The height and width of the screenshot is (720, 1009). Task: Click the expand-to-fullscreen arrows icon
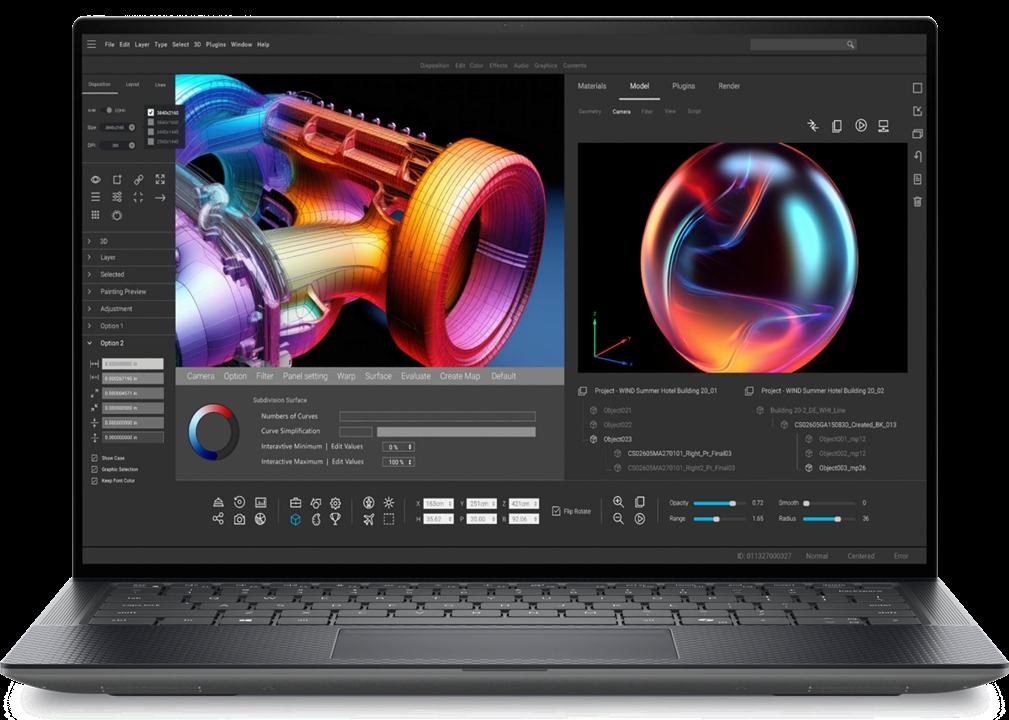coord(160,180)
